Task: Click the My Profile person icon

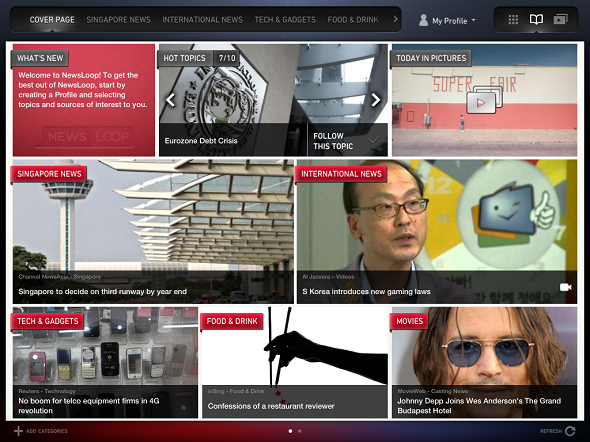Action: click(423, 20)
